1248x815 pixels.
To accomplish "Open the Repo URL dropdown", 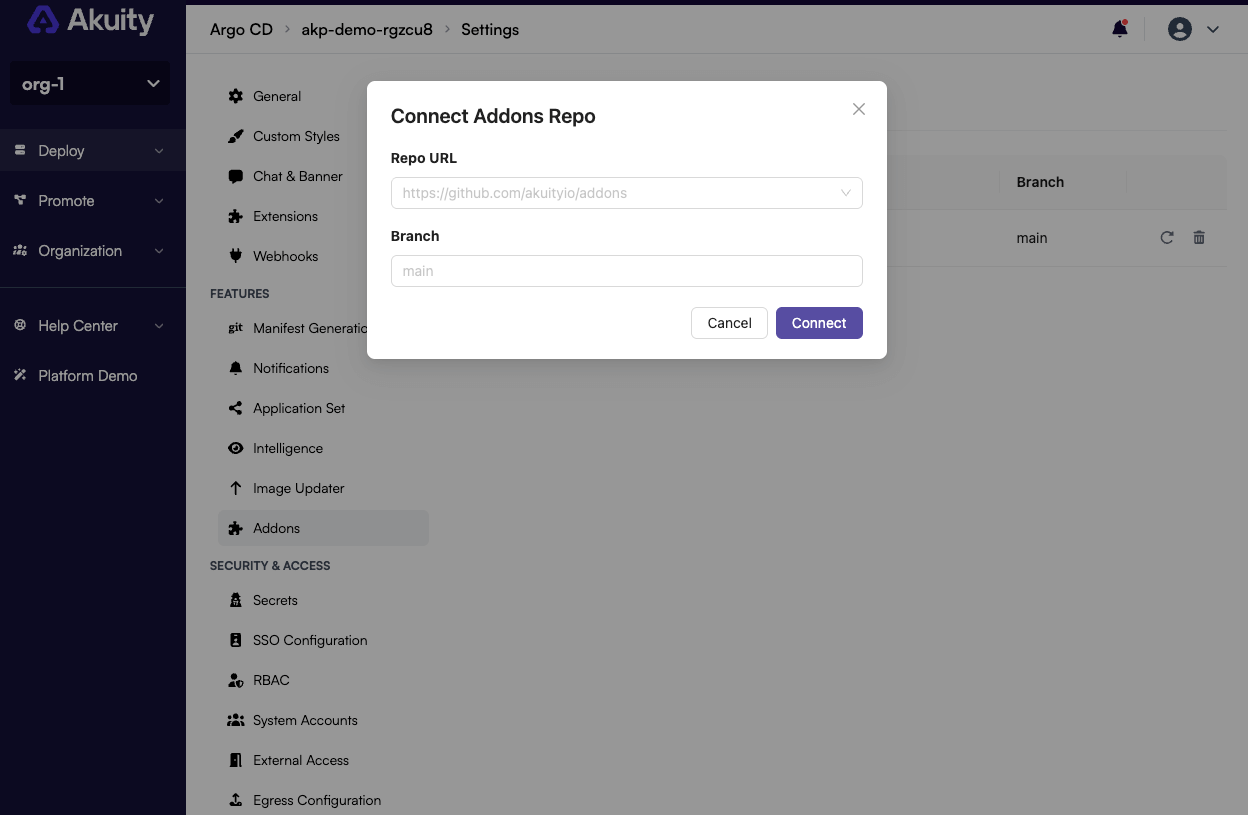I will click(847, 192).
